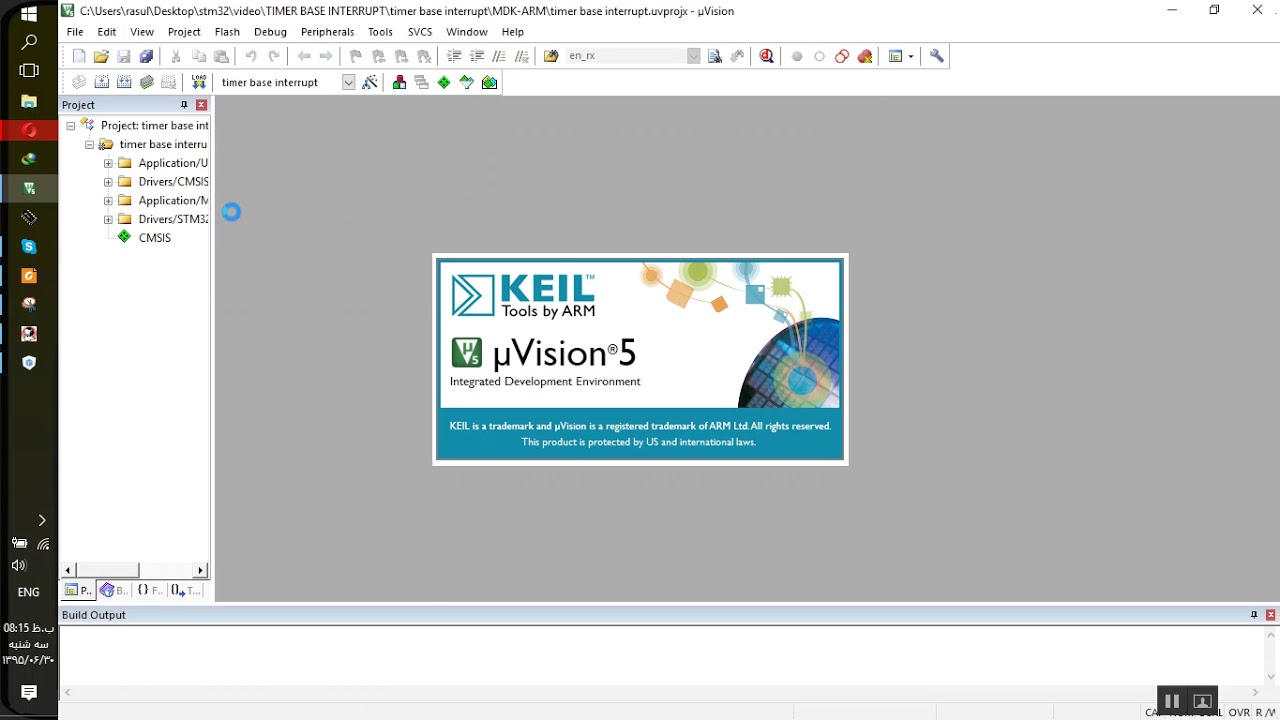Open the Peripherals menu

pos(327,32)
